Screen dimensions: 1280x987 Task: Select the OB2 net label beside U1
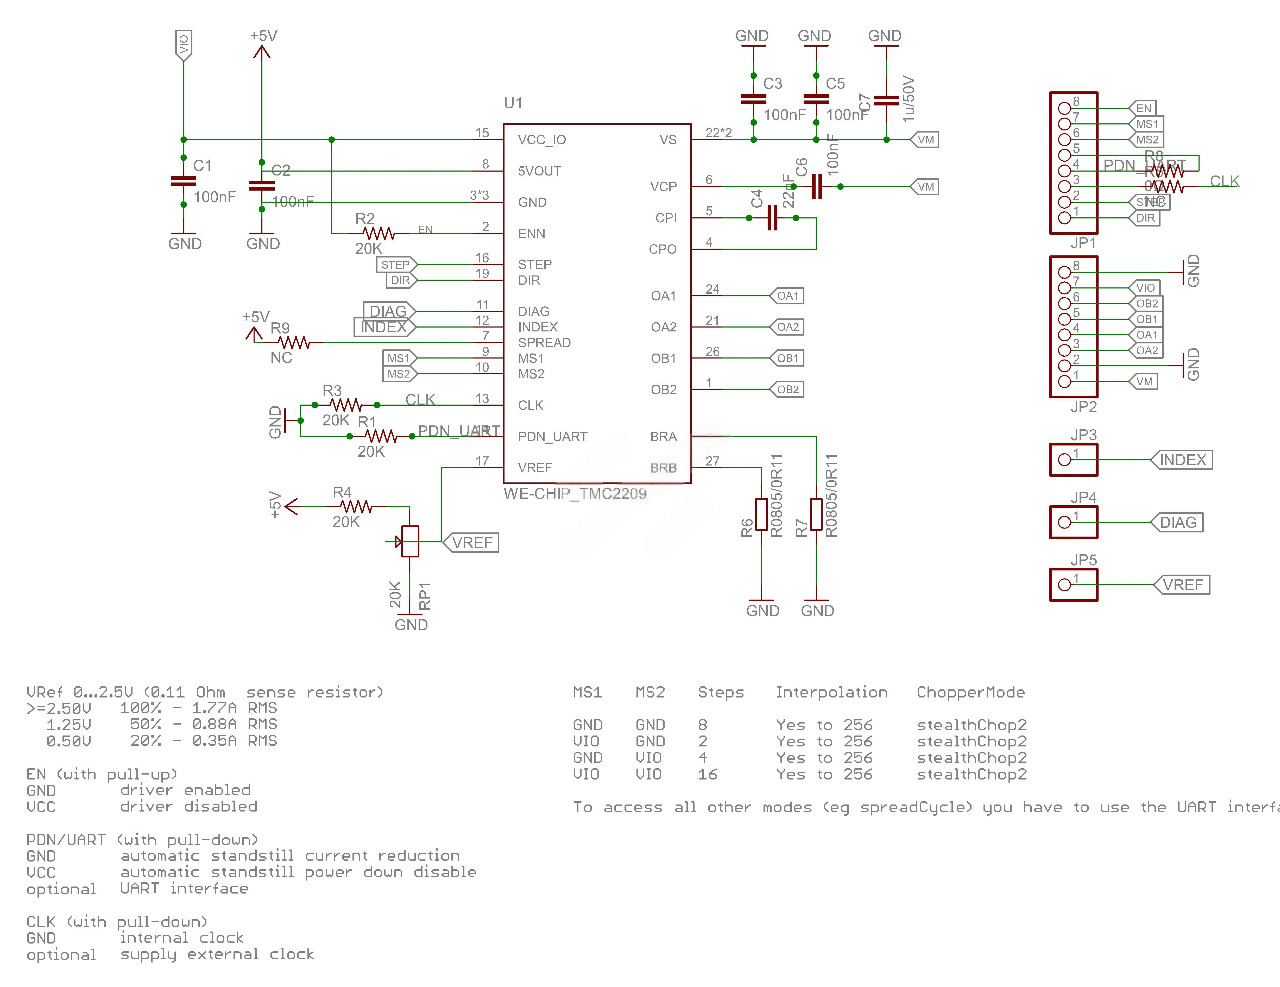[787, 390]
